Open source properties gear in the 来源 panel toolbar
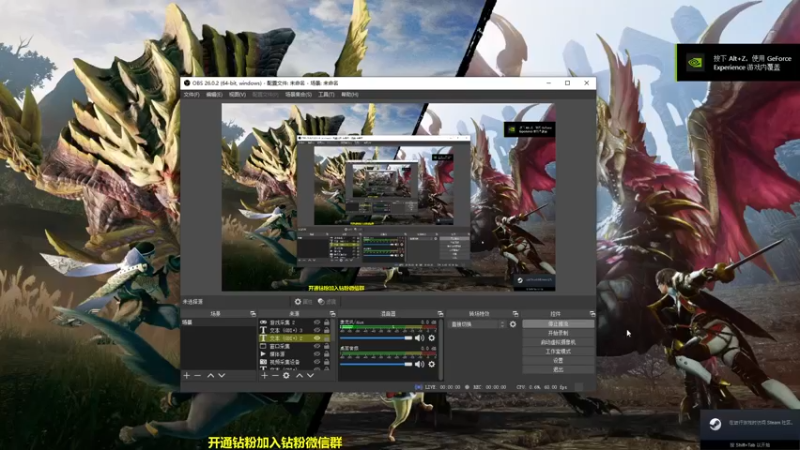This screenshot has width=800, height=450. [286, 376]
